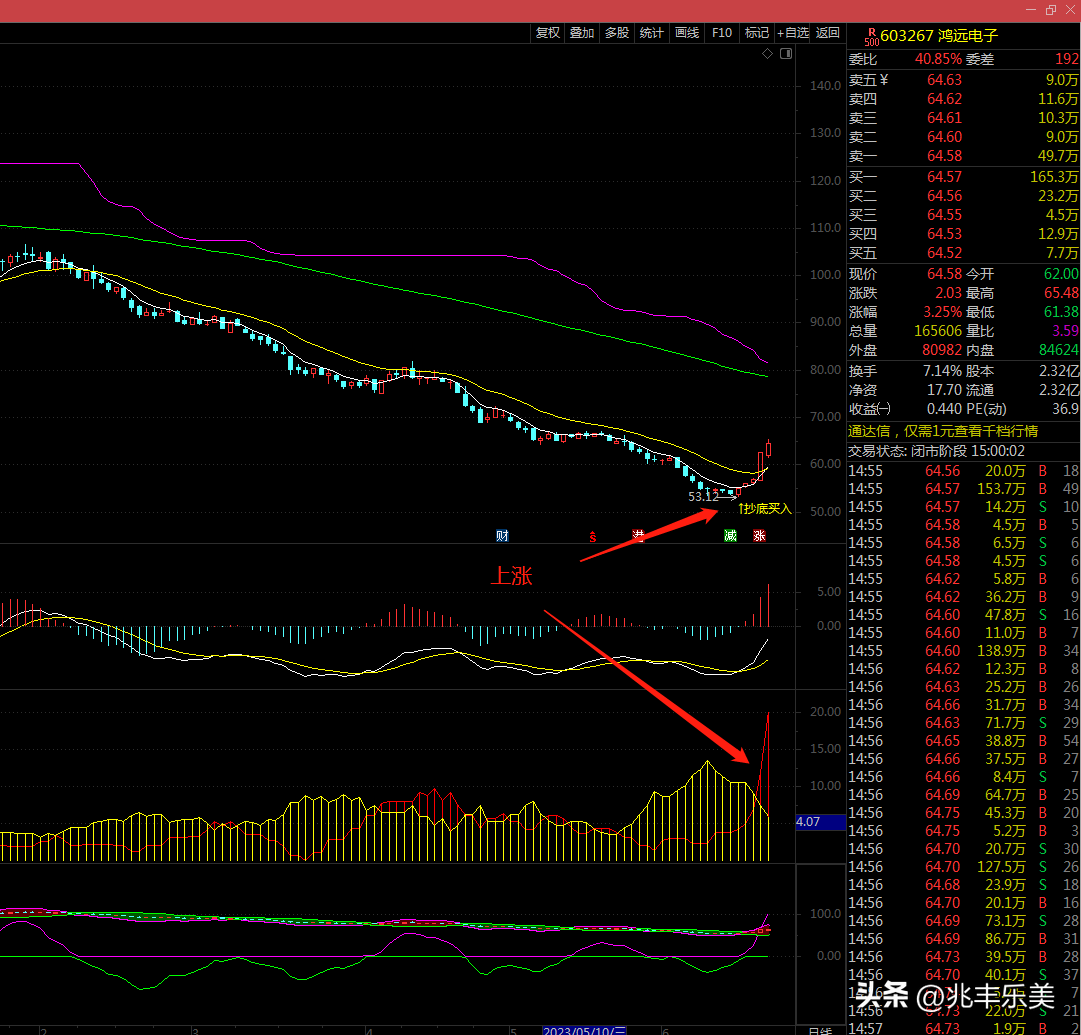Click the 财 financial marker on chart
Viewport: 1081px width, 1035px height.
click(x=502, y=536)
